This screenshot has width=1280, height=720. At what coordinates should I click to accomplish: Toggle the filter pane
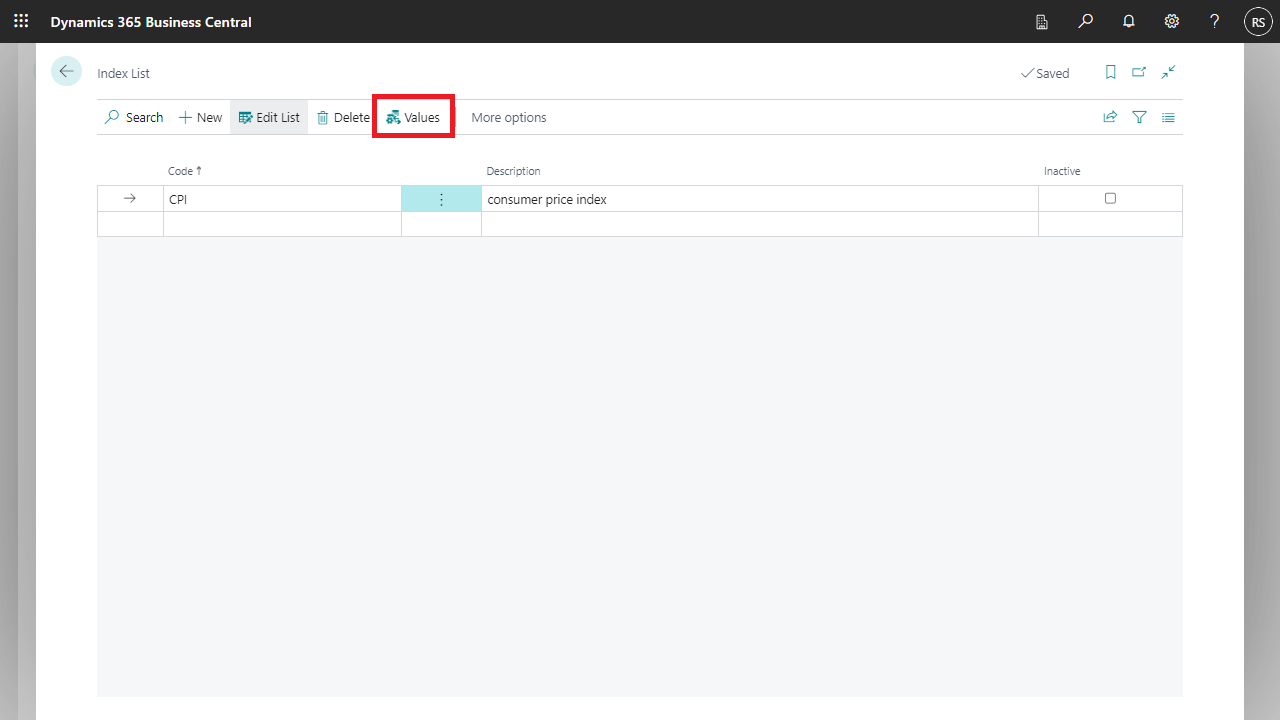[1139, 118]
